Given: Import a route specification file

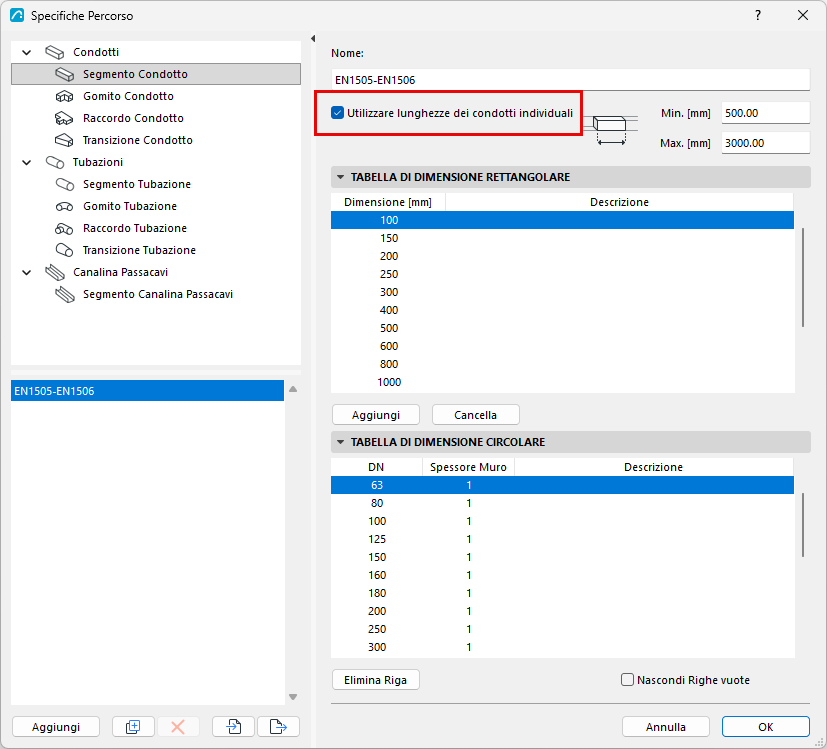Looking at the screenshot, I should [x=234, y=727].
